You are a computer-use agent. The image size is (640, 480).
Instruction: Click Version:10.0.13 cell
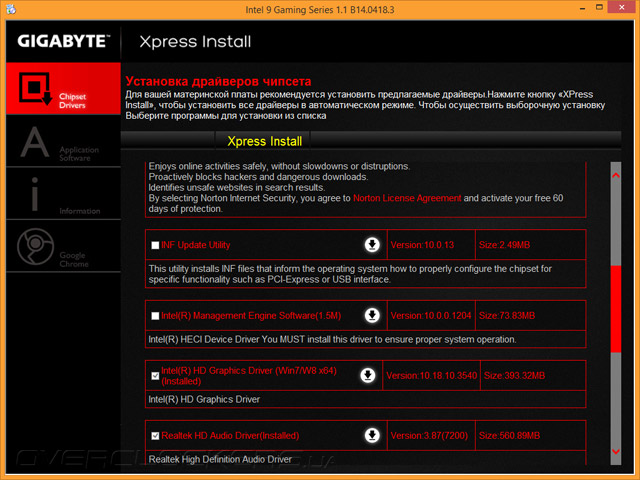[431, 245]
